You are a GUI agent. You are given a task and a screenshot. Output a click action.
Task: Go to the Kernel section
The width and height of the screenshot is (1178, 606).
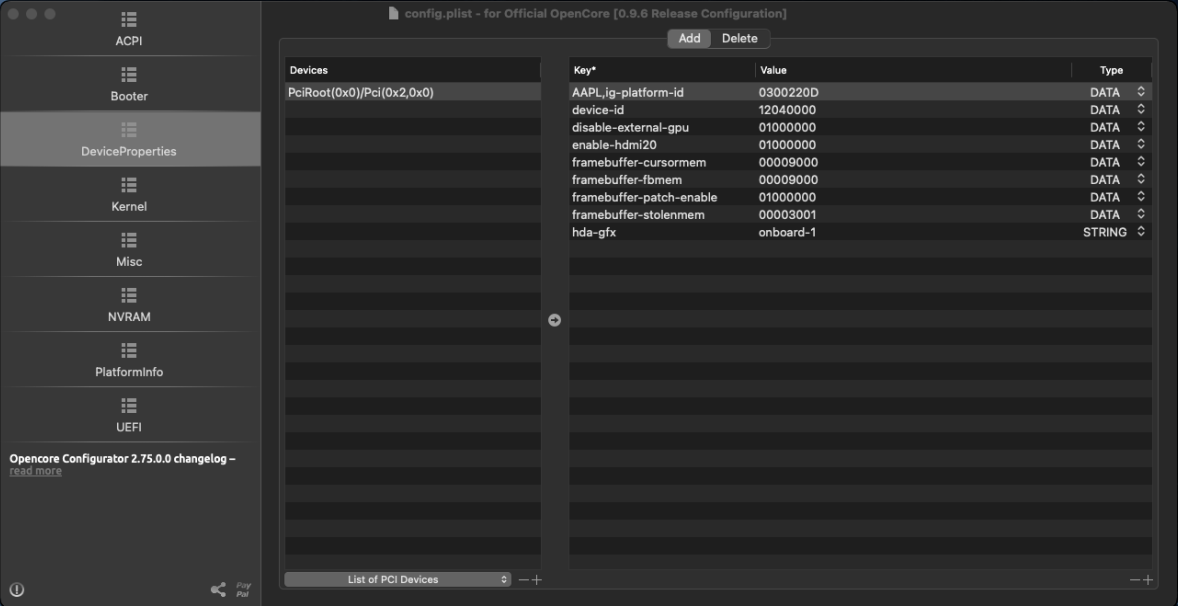coord(129,194)
